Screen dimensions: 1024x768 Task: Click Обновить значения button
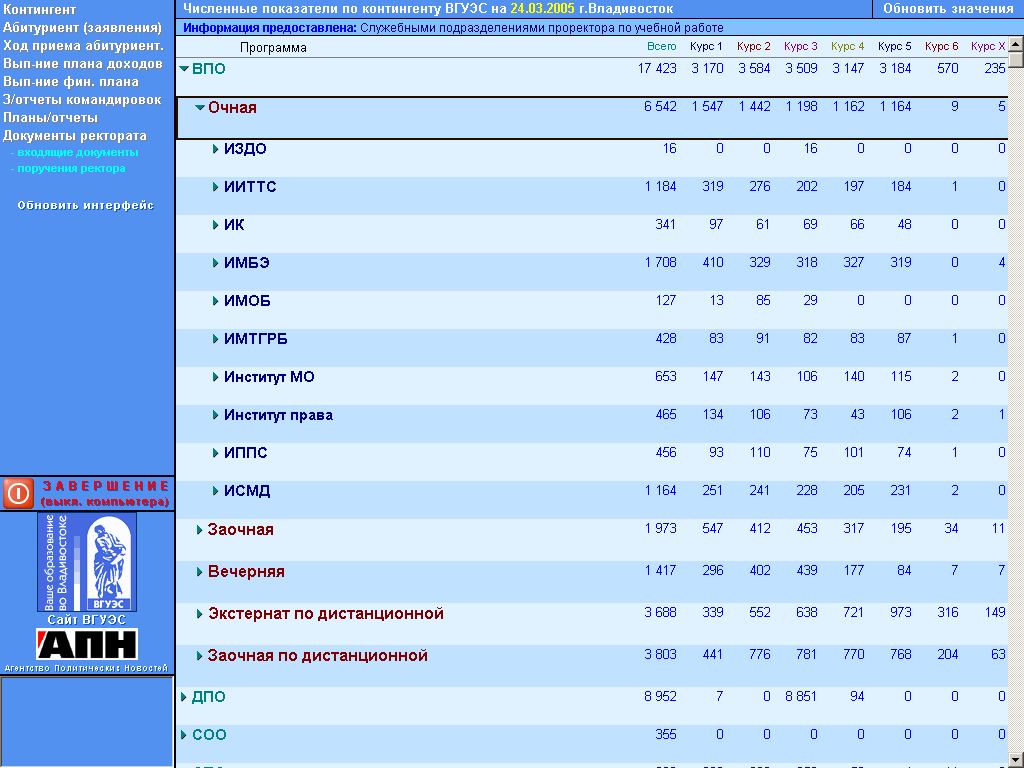(x=948, y=8)
